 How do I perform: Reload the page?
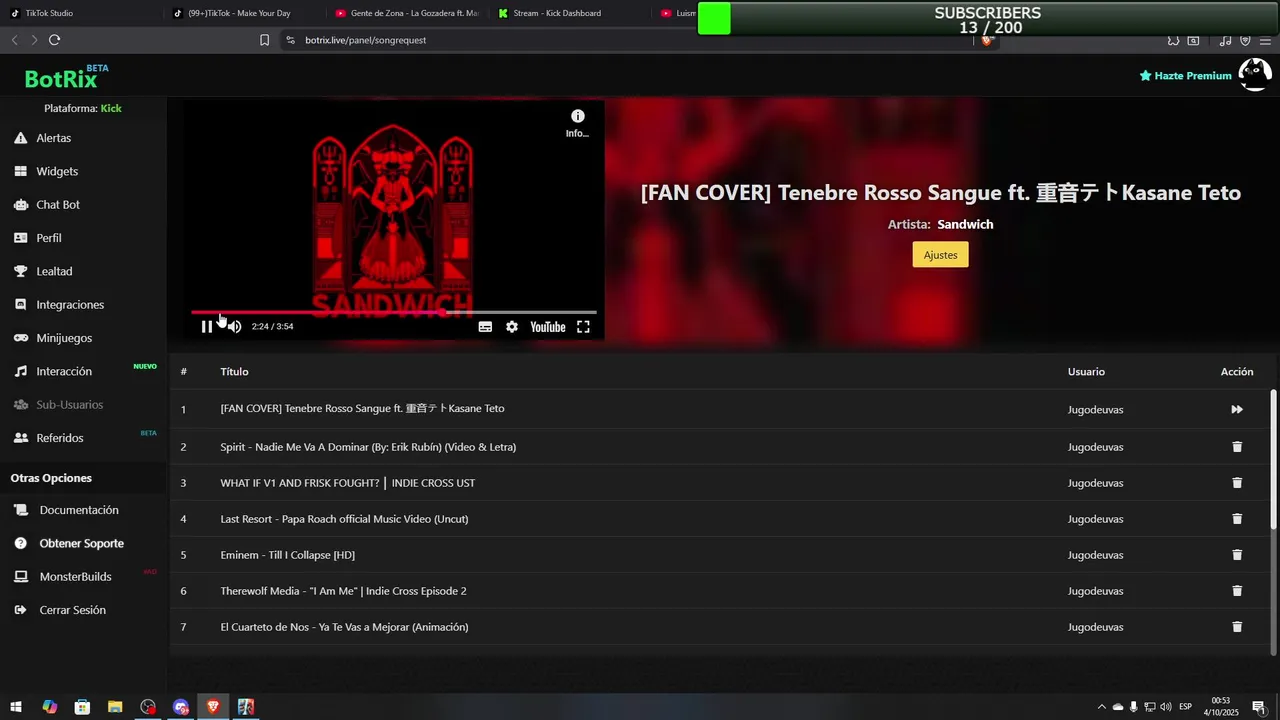(54, 40)
